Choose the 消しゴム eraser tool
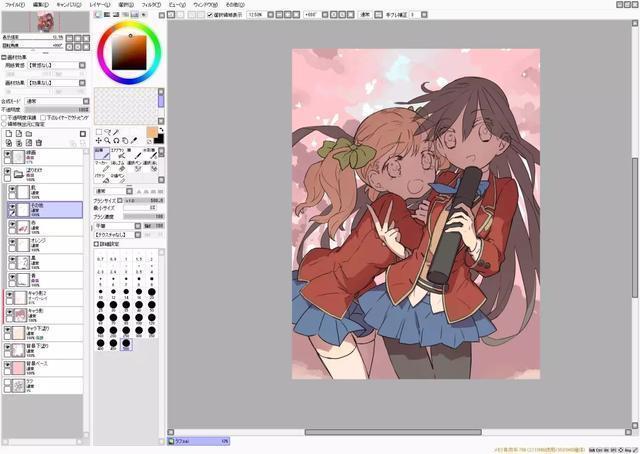The image size is (640, 454). pos(118,166)
